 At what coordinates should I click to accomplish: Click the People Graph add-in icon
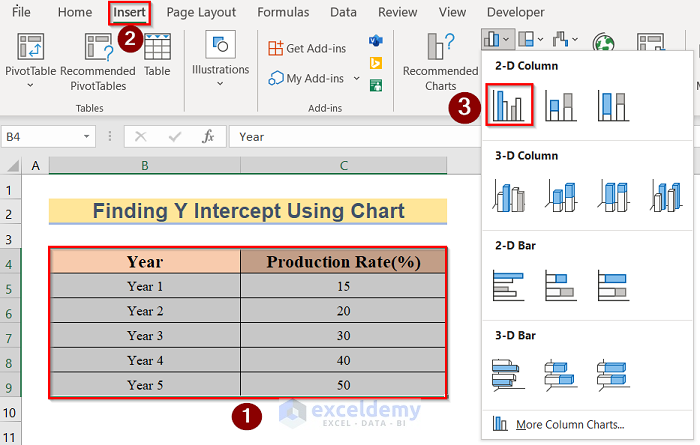coord(376,85)
